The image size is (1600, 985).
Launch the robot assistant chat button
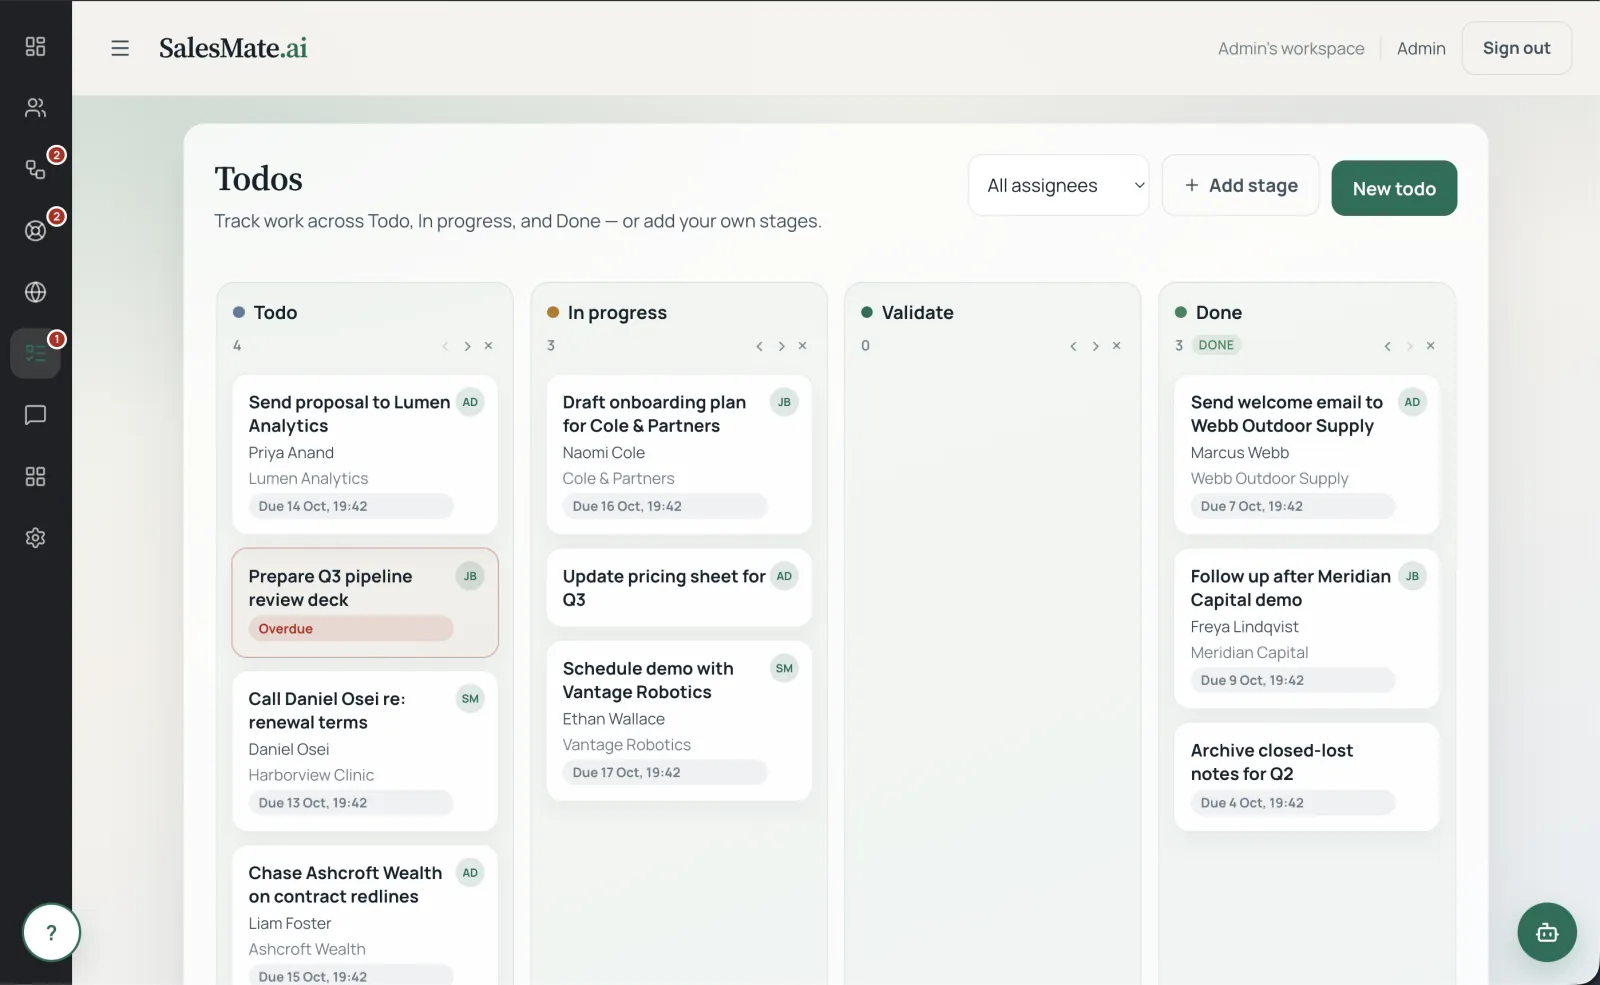point(1547,933)
